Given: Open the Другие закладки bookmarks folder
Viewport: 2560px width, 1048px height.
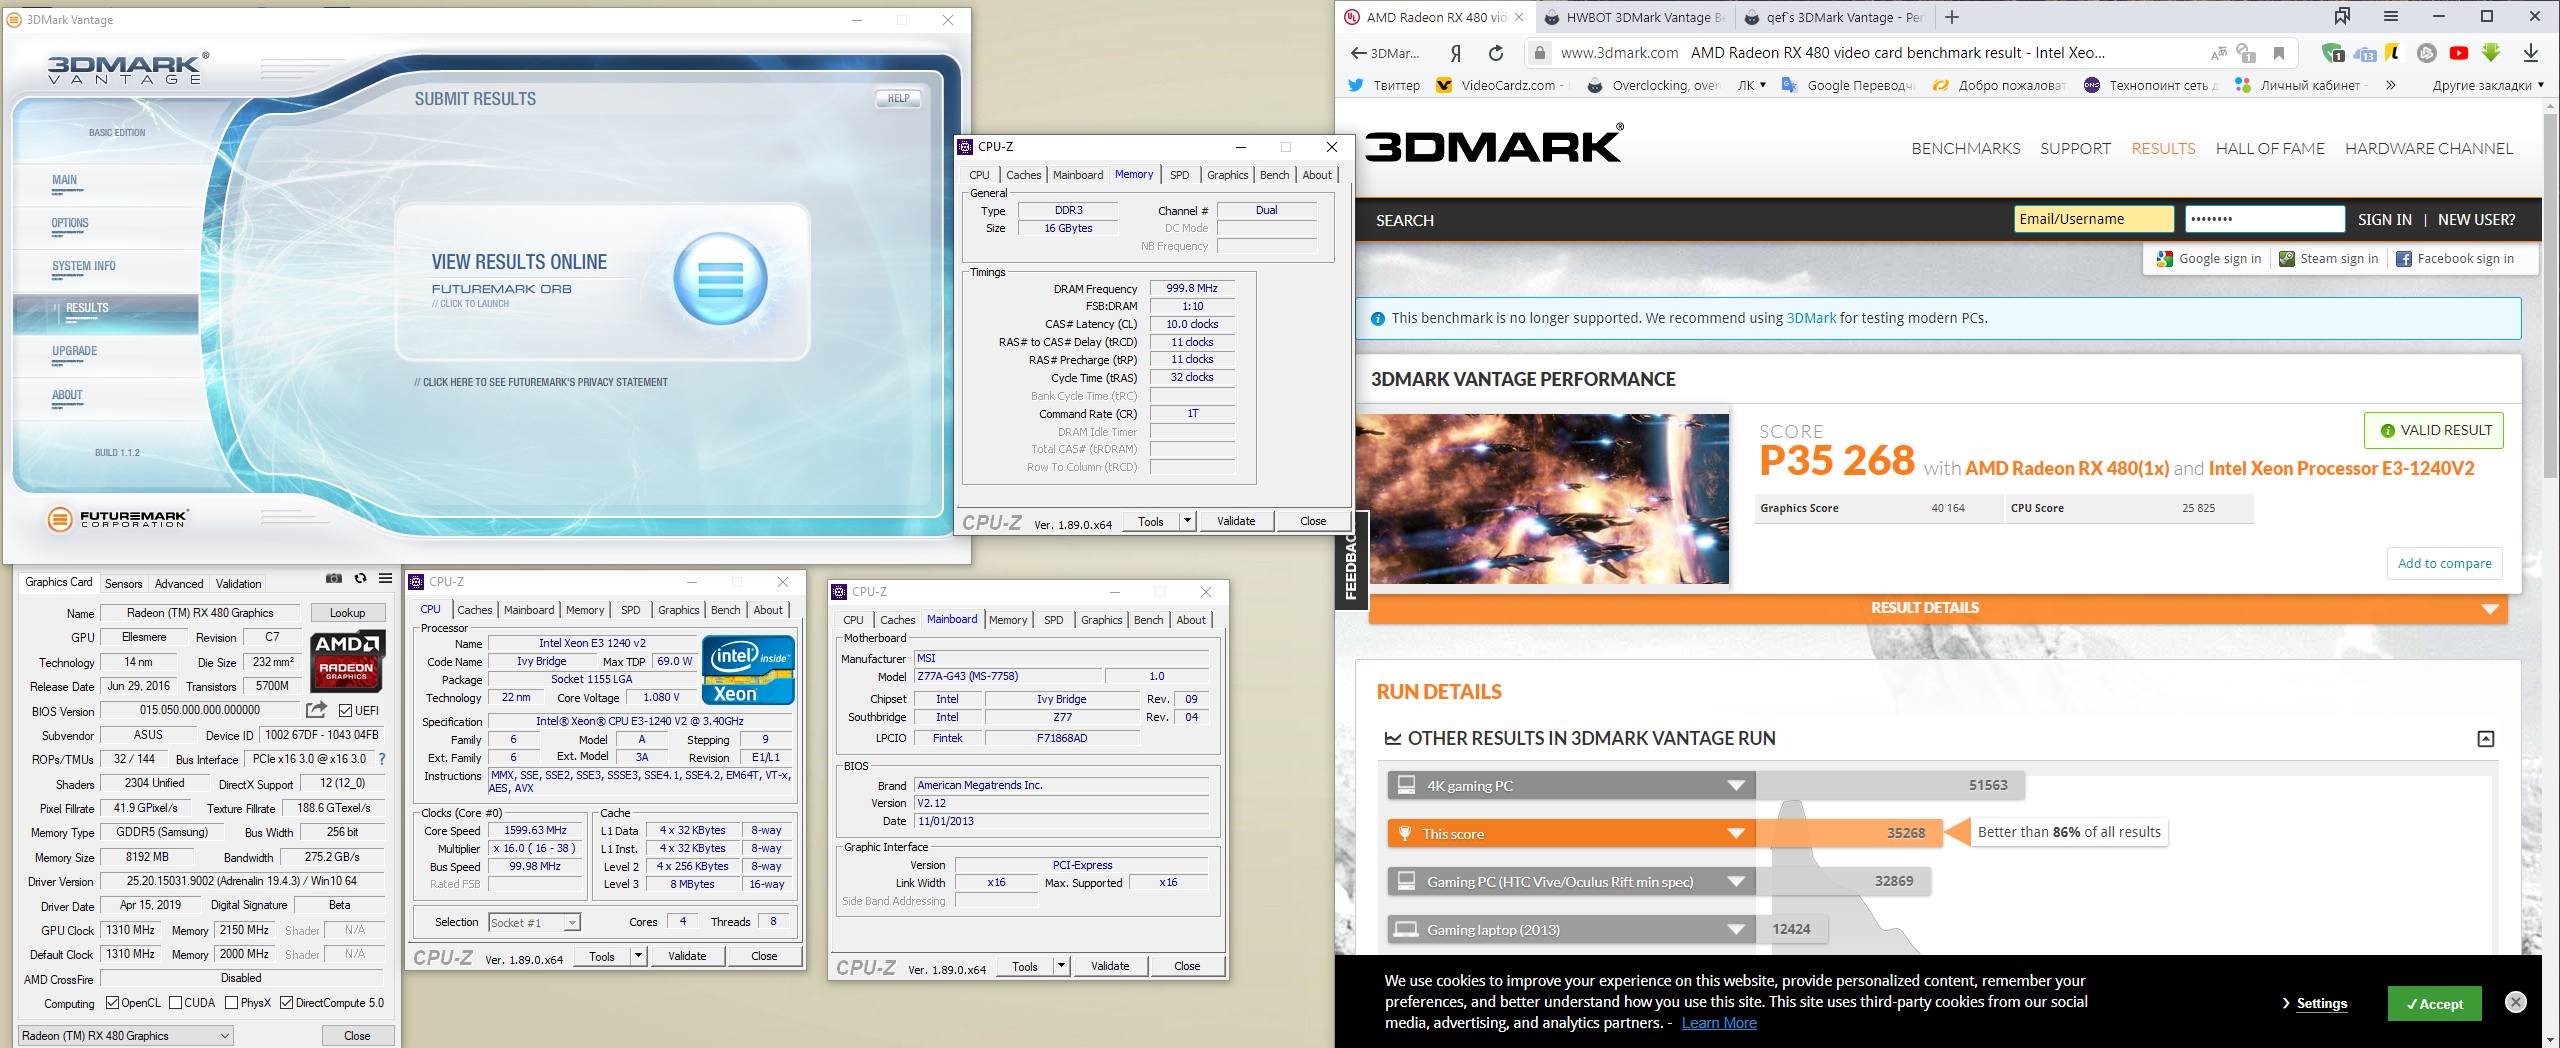Looking at the screenshot, I should click(x=2489, y=85).
